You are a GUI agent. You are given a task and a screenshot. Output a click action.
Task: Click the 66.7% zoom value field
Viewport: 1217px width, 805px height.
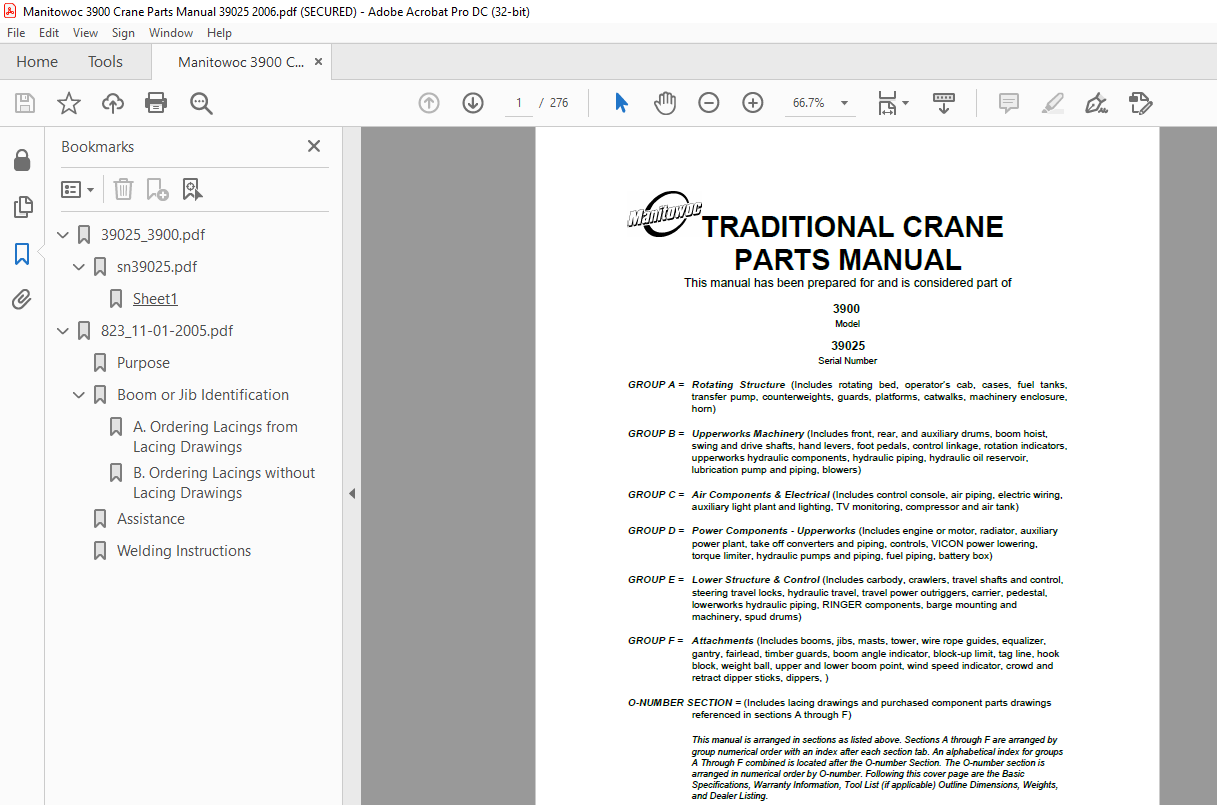809,103
